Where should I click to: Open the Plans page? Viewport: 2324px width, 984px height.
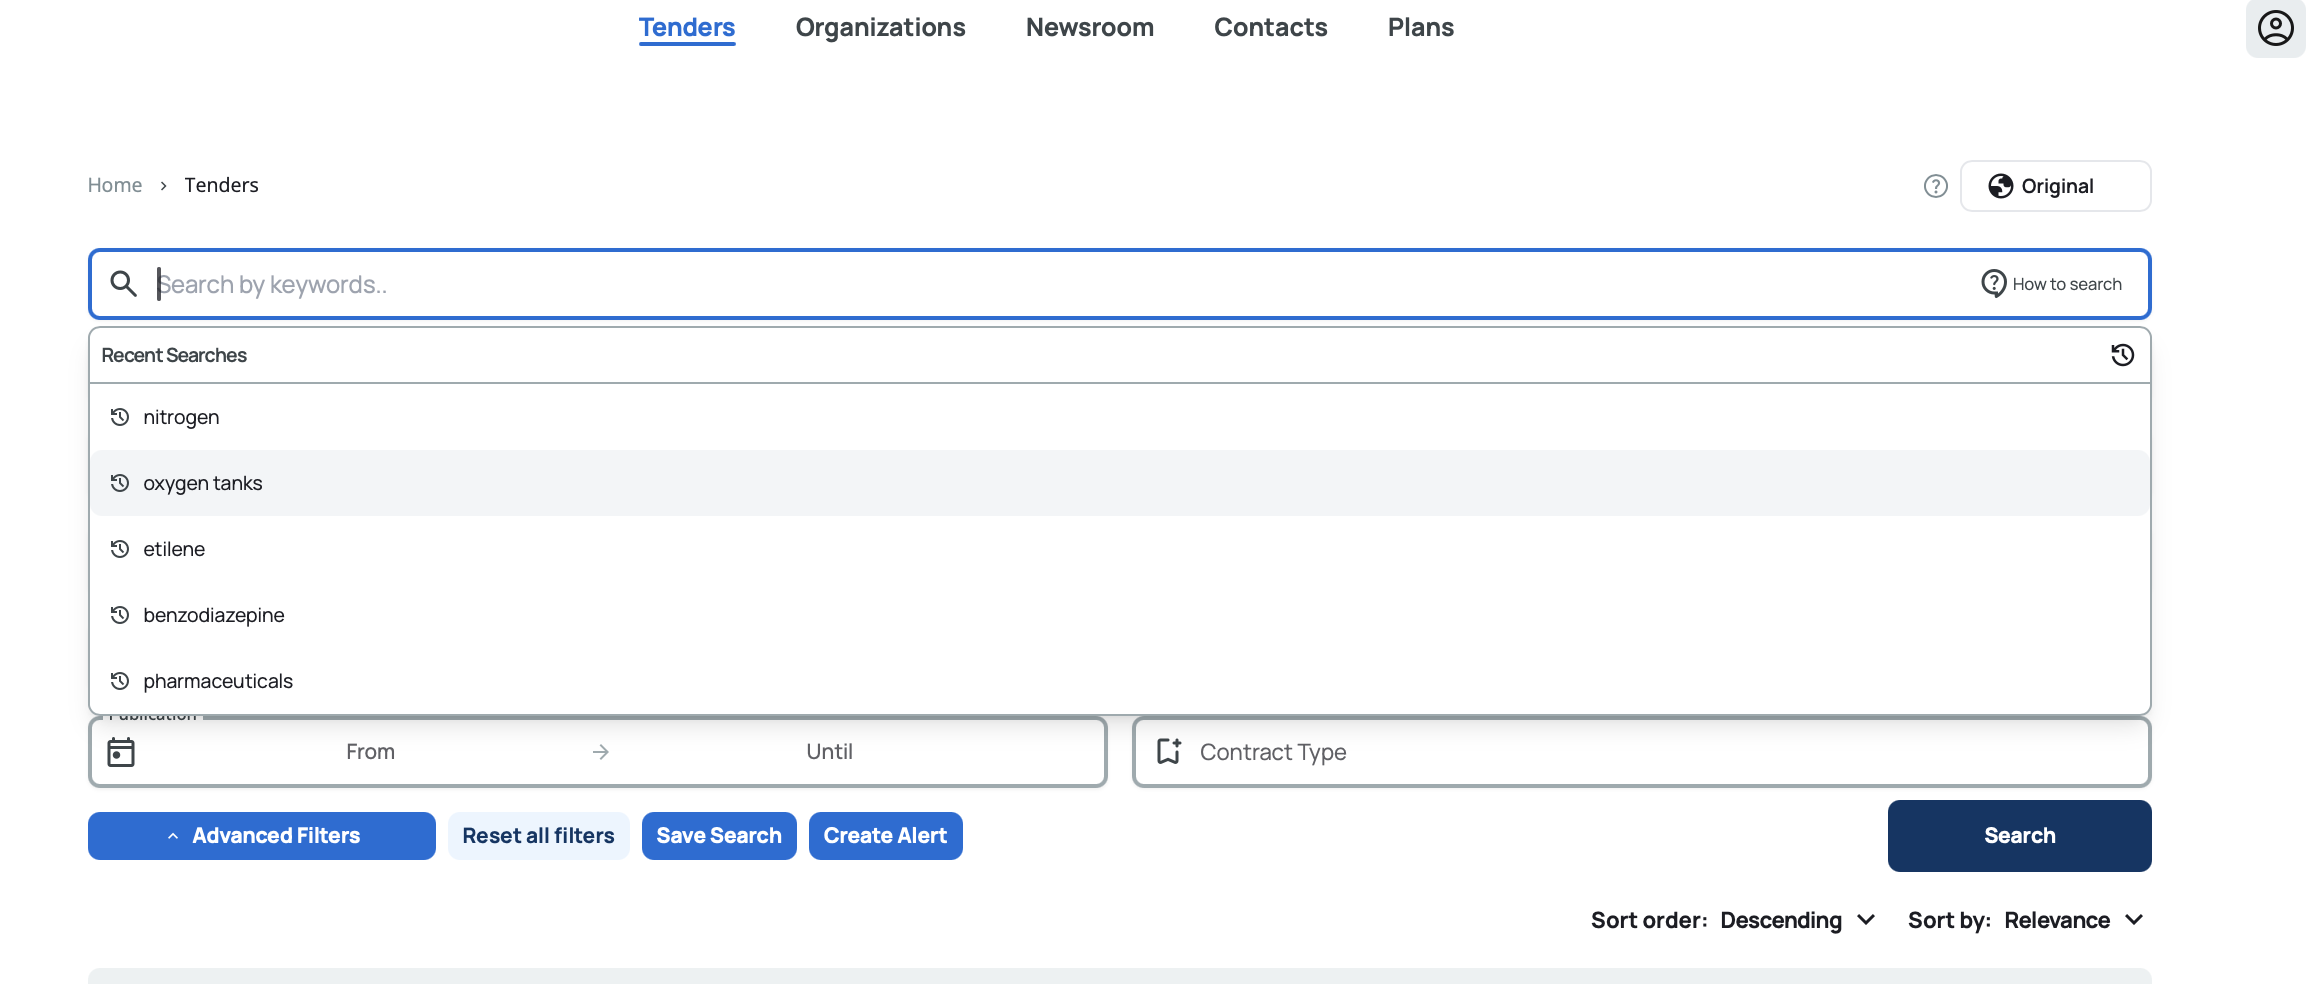(1420, 28)
